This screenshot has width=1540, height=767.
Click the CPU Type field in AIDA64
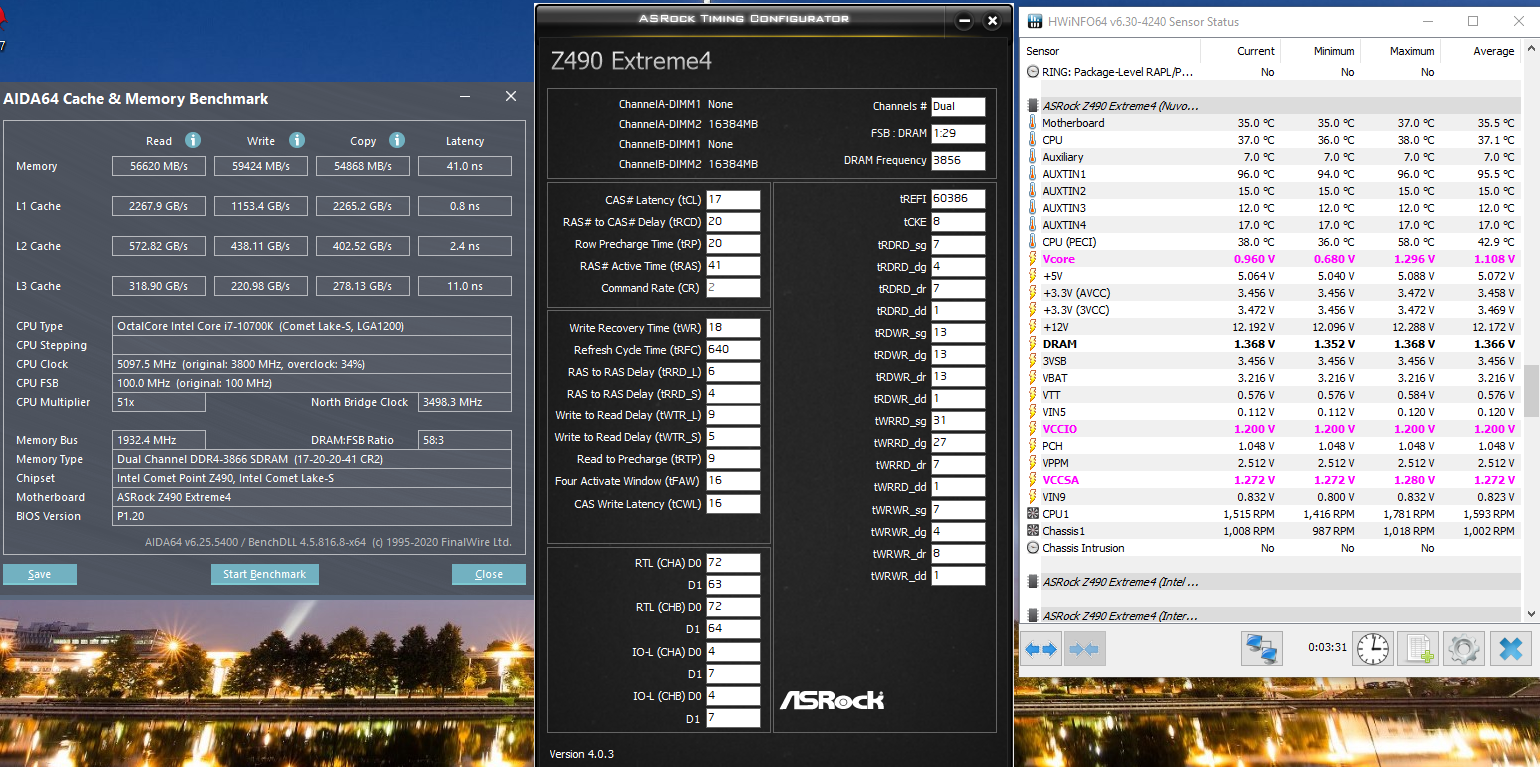312,326
